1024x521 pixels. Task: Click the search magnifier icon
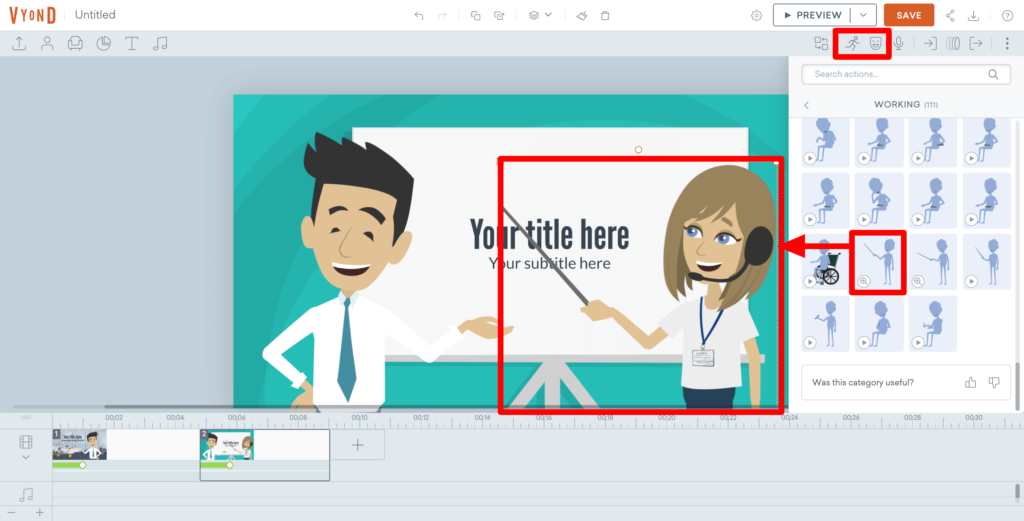point(993,74)
